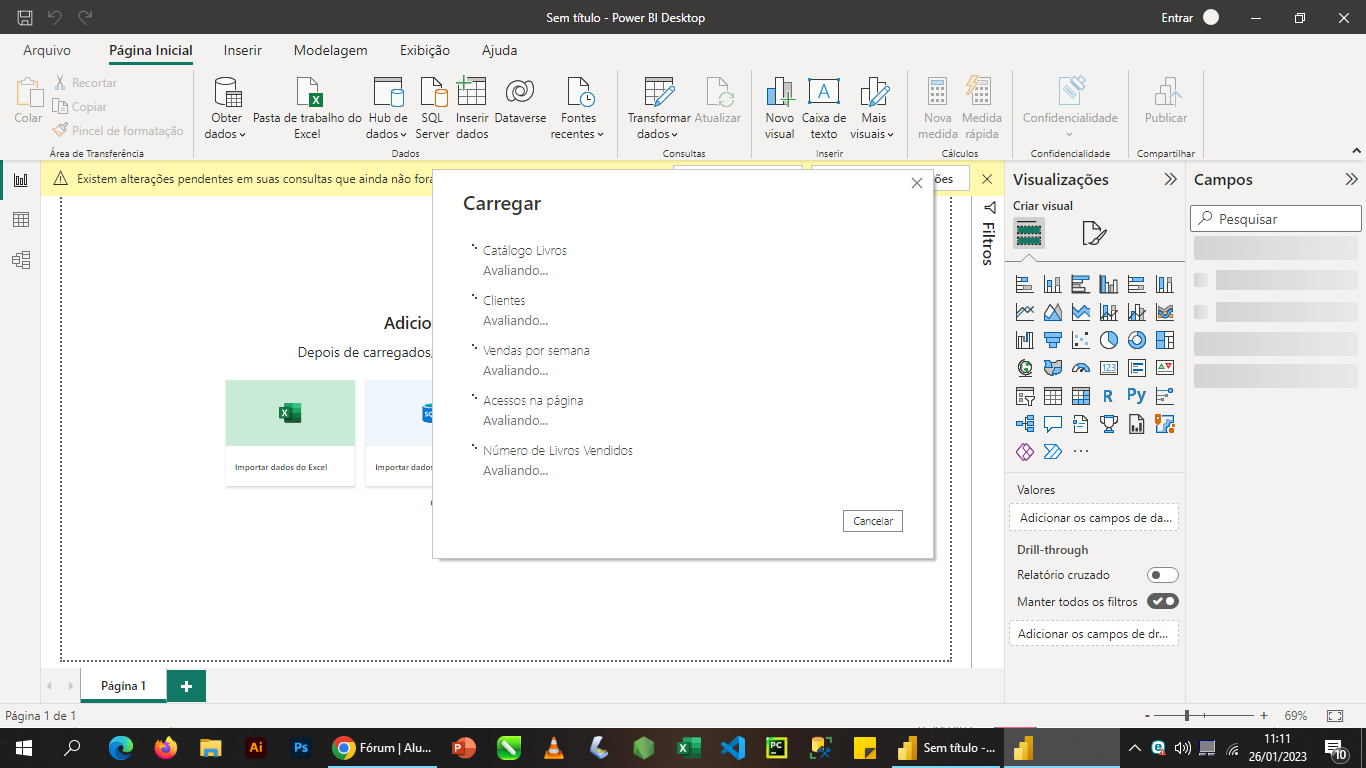Collapse the ribbon with the chevron
Viewport: 1366px width, 768px height.
pyautogui.click(x=1357, y=151)
